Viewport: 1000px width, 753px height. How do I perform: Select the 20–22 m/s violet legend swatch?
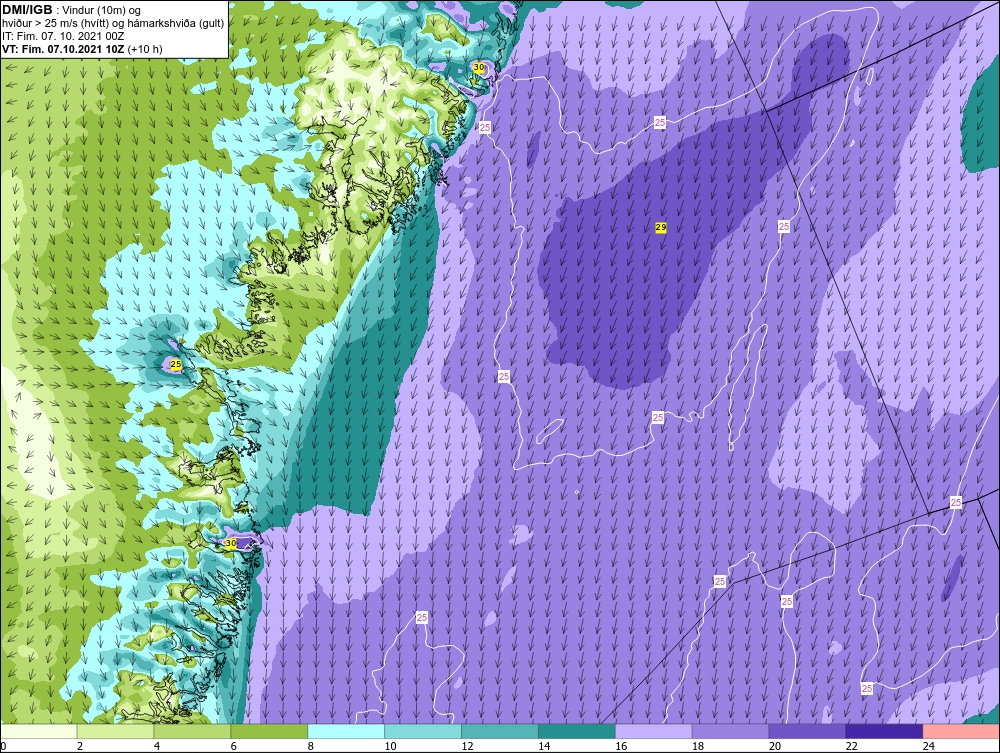[x=807, y=731]
